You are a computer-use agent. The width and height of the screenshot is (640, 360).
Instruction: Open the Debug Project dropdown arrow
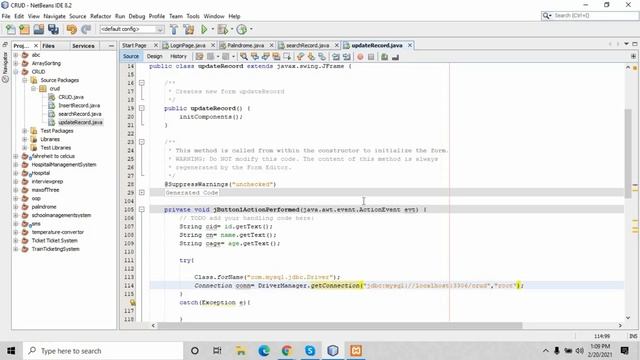232,29
